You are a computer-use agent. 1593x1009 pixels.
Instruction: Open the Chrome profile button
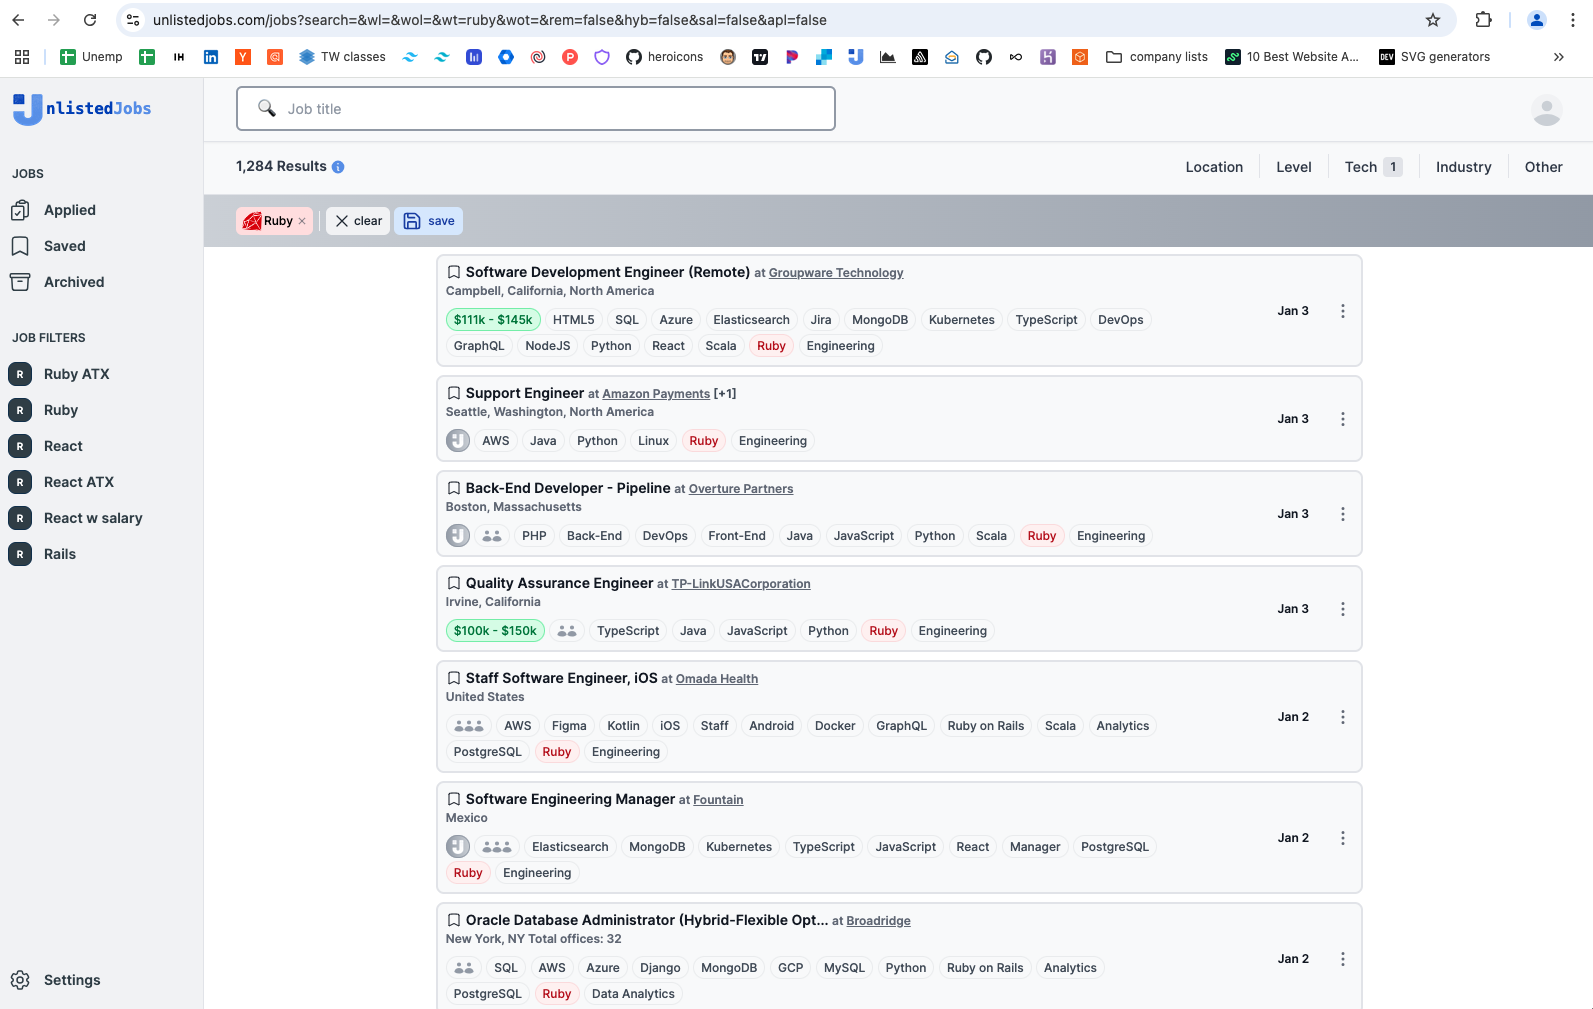click(x=1537, y=20)
